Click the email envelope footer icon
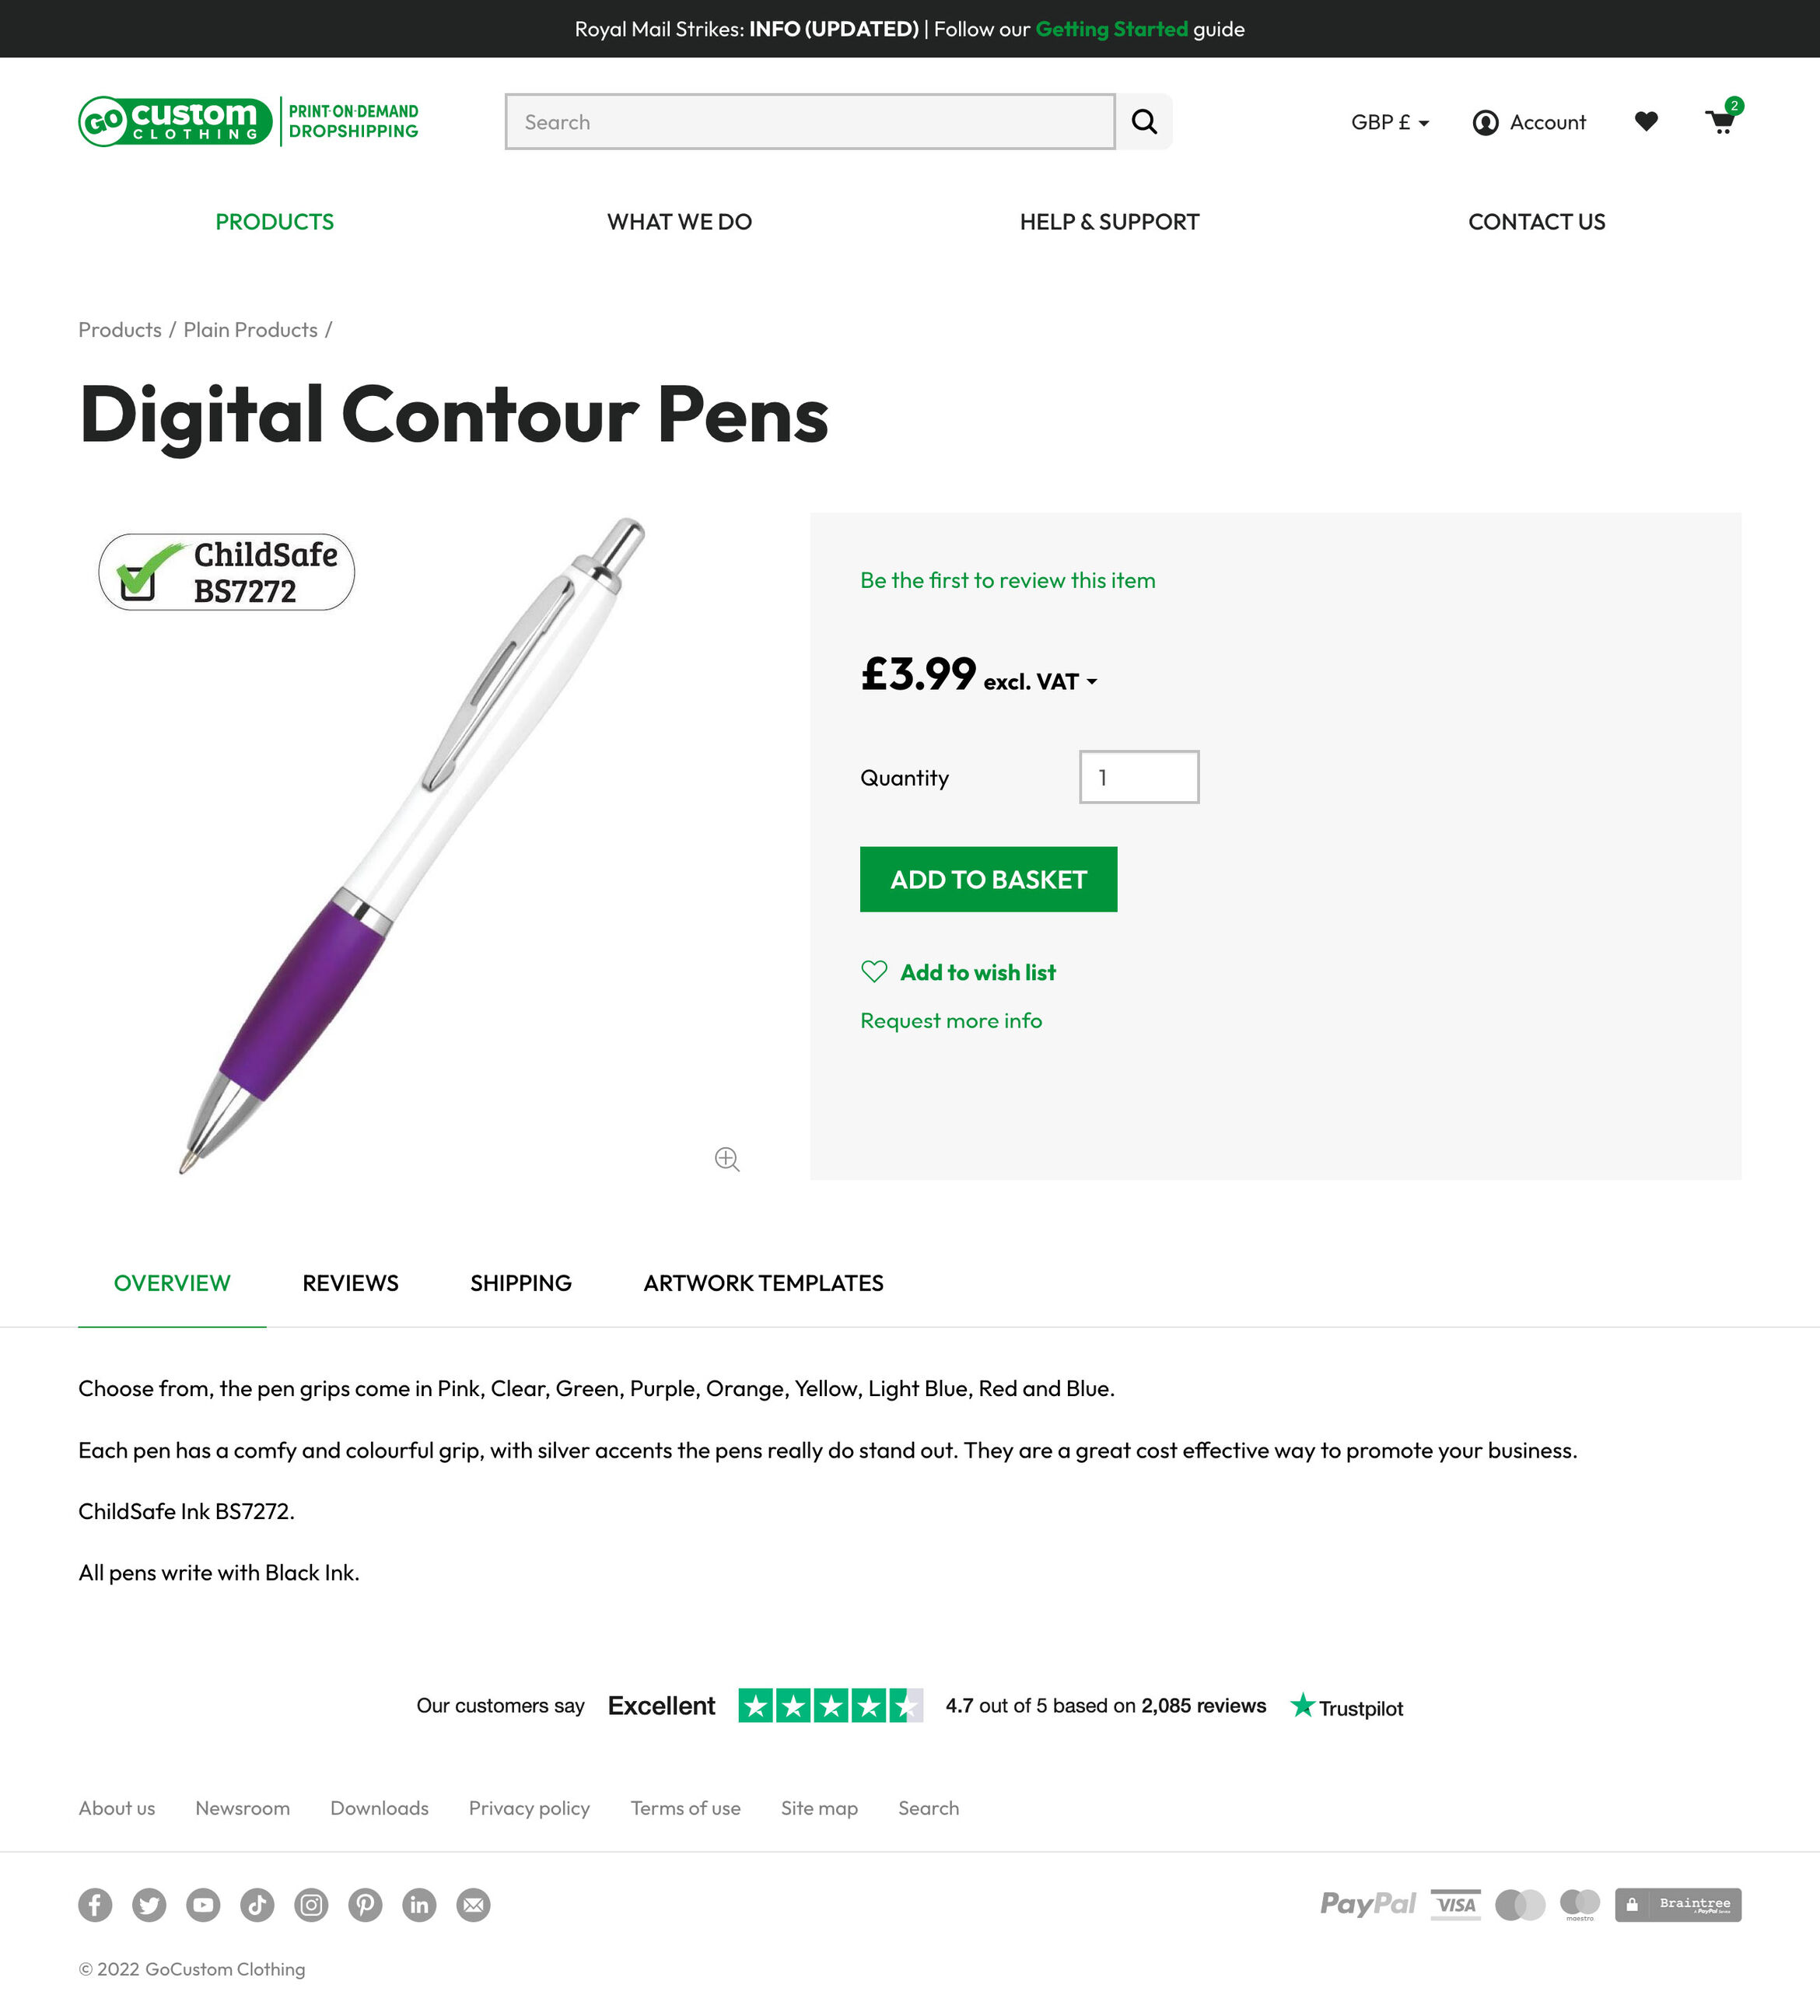The image size is (1820, 2016). click(x=473, y=1905)
